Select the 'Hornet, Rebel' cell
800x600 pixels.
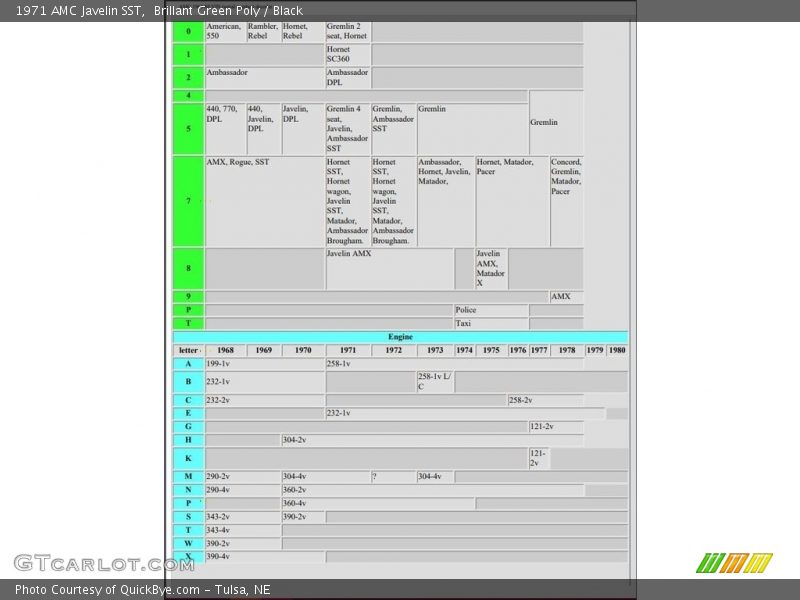click(303, 32)
